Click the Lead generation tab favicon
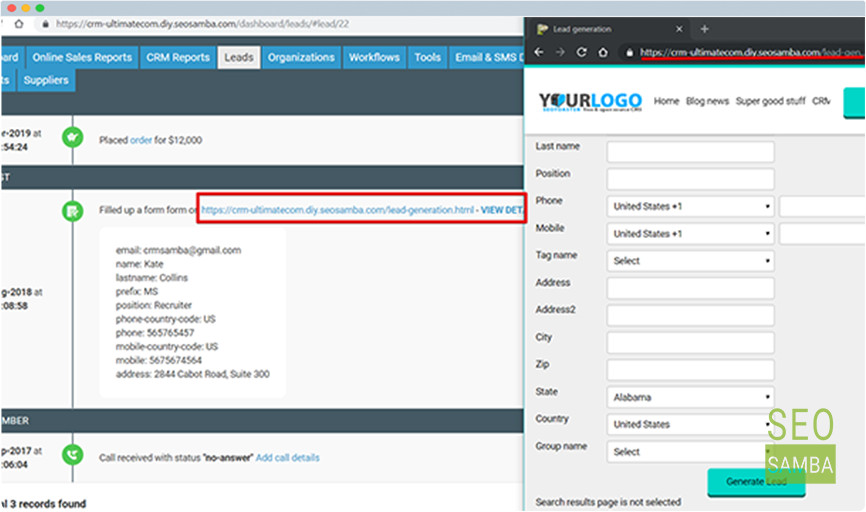 [x=542, y=29]
